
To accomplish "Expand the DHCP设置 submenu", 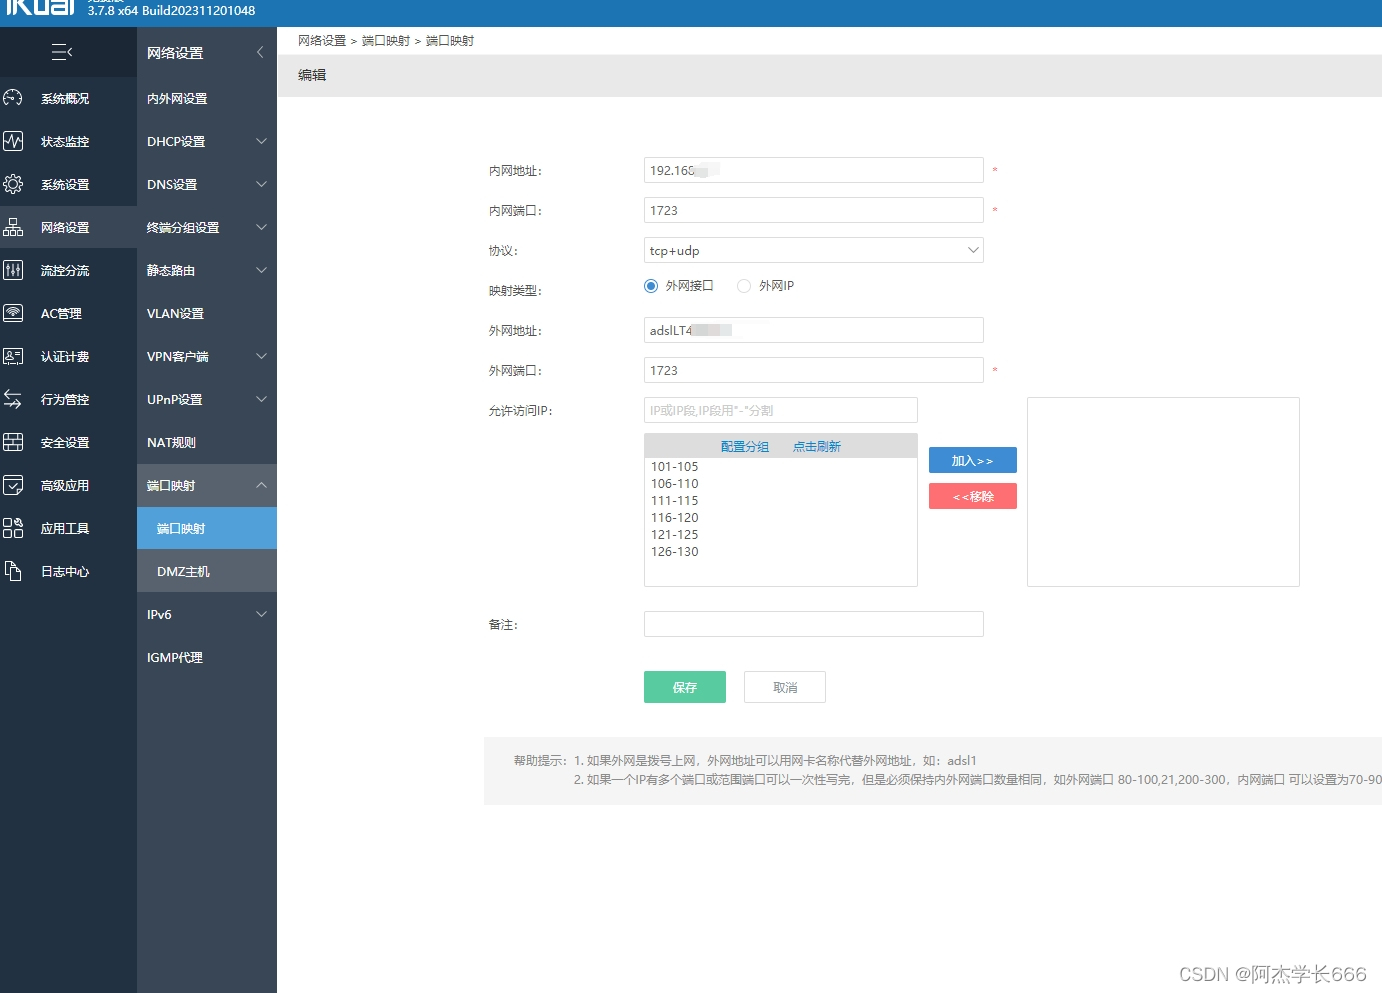I will pyautogui.click(x=261, y=141).
